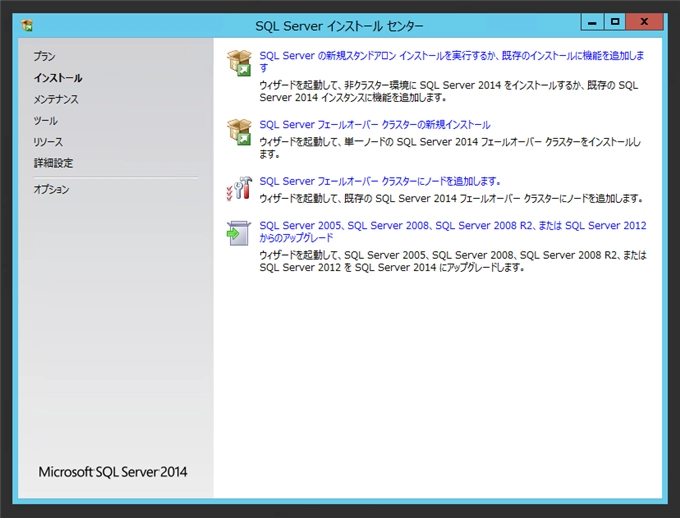The width and height of the screenshot is (680, 518).
Task: Open SQL Server 2005/2008/2012 からのアップグレード link
Action: [x=453, y=232]
